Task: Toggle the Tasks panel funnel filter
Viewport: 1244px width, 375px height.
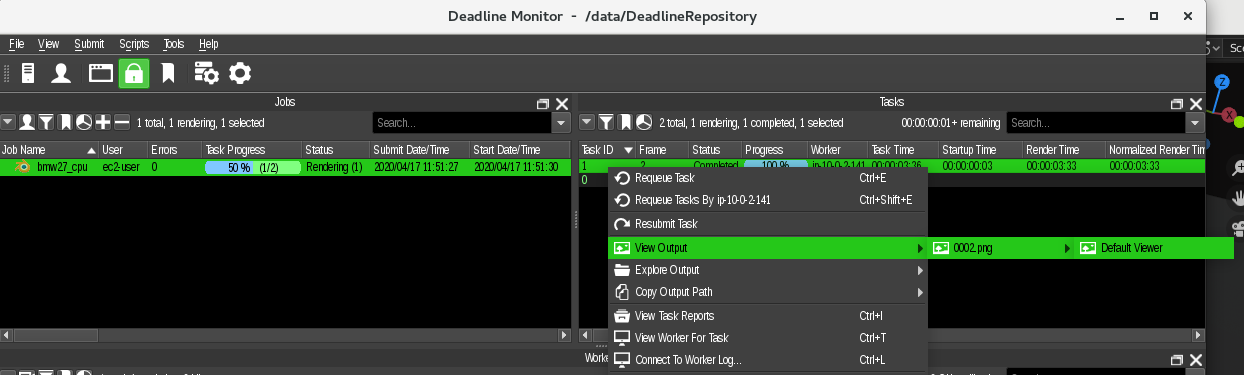Action: (x=606, y=122)
